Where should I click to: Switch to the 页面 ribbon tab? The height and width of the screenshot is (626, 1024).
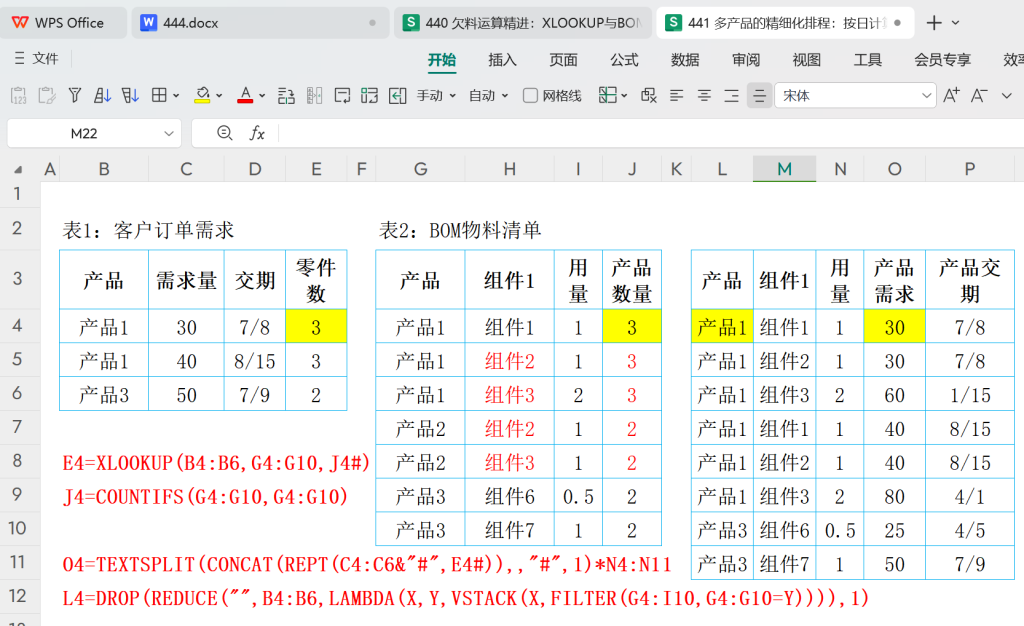[563, 60]
